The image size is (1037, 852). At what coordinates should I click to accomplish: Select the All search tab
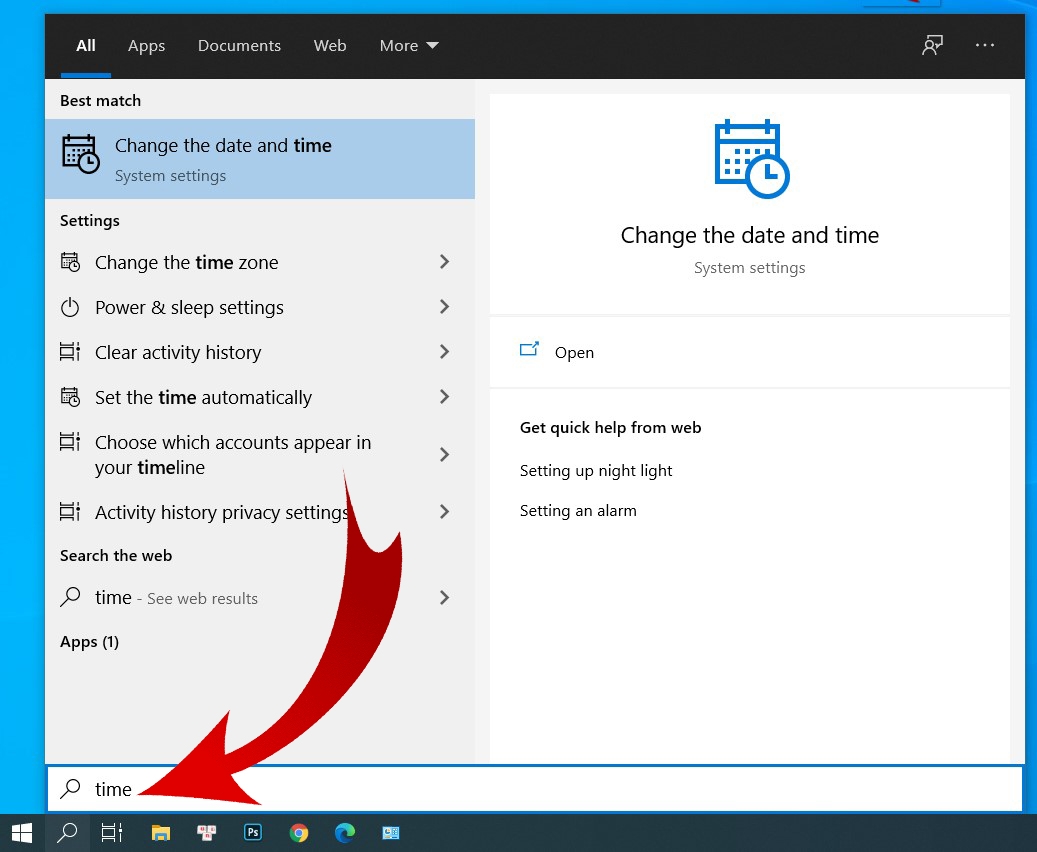(x=86, y=46)
